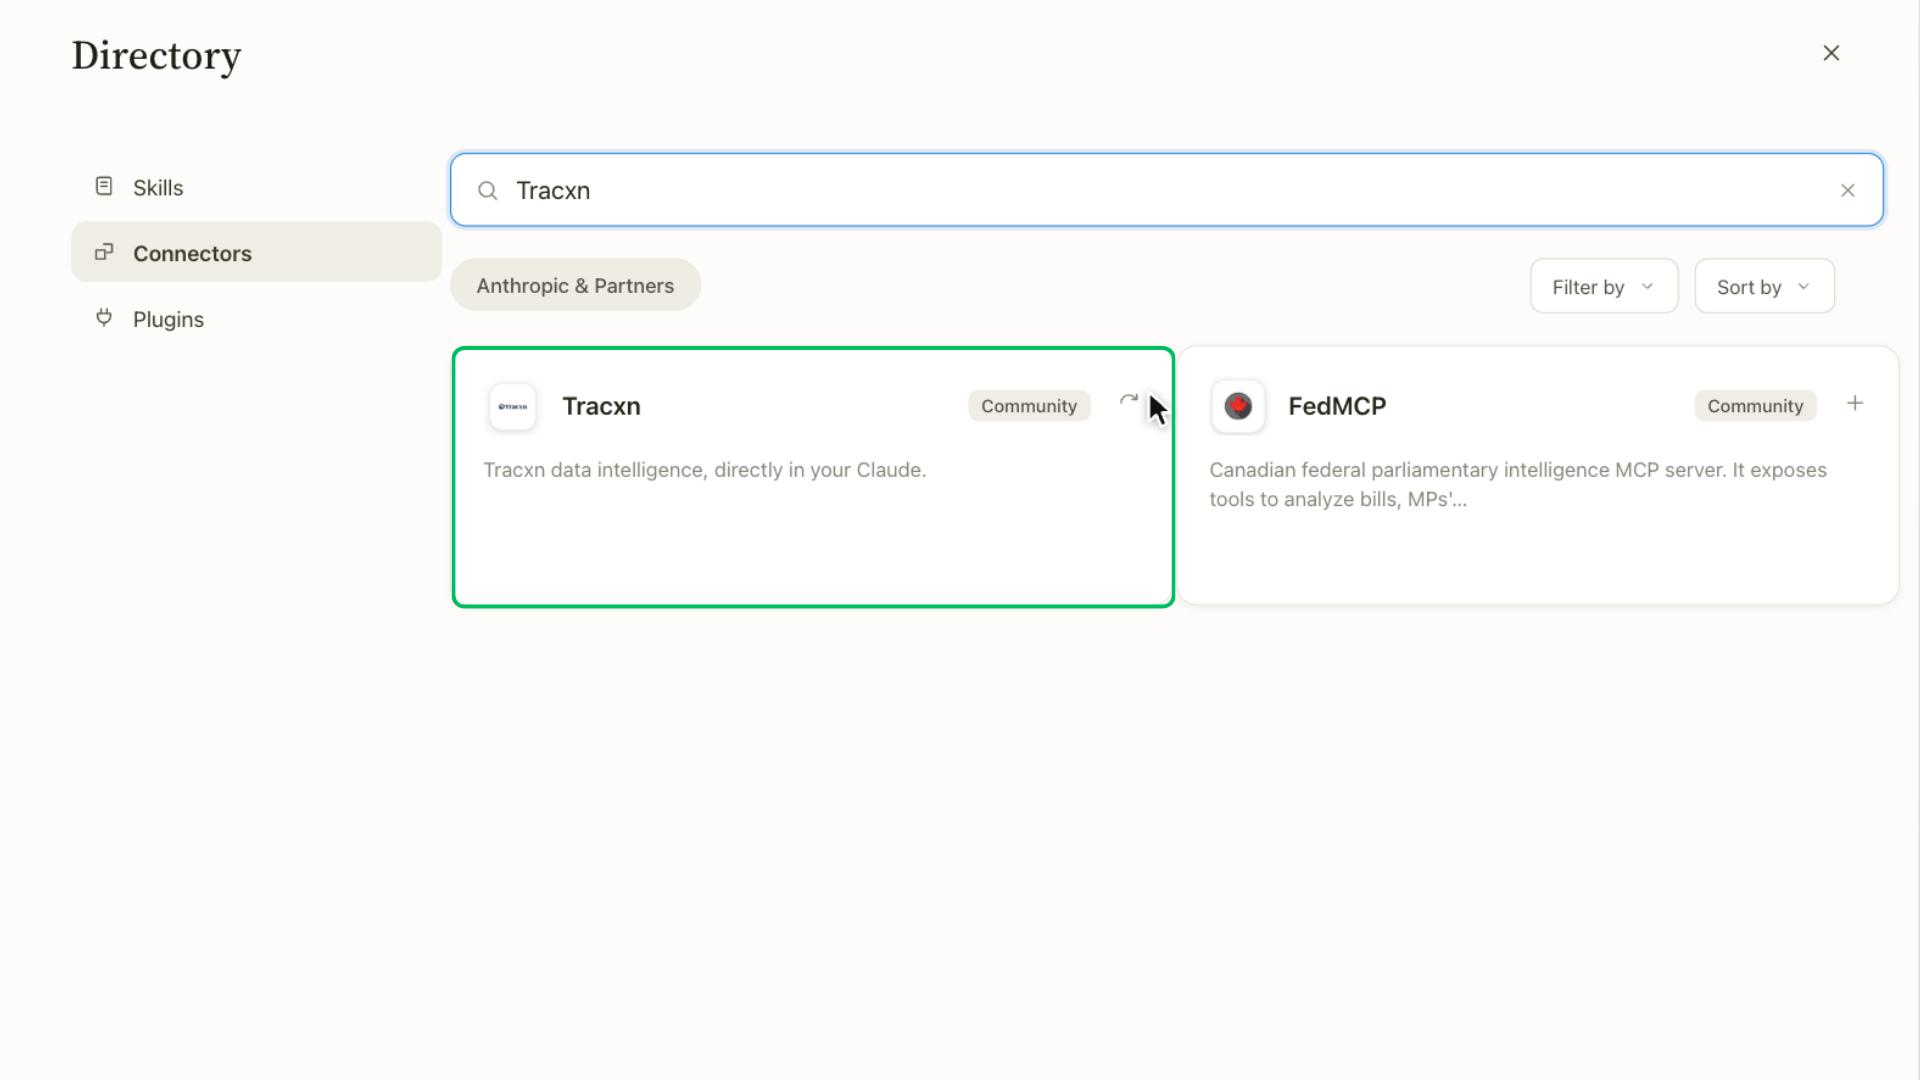The image size is (1920, 1080).
Task: Click the Skills document icon in sidebar
Action: tap(104, 187)
